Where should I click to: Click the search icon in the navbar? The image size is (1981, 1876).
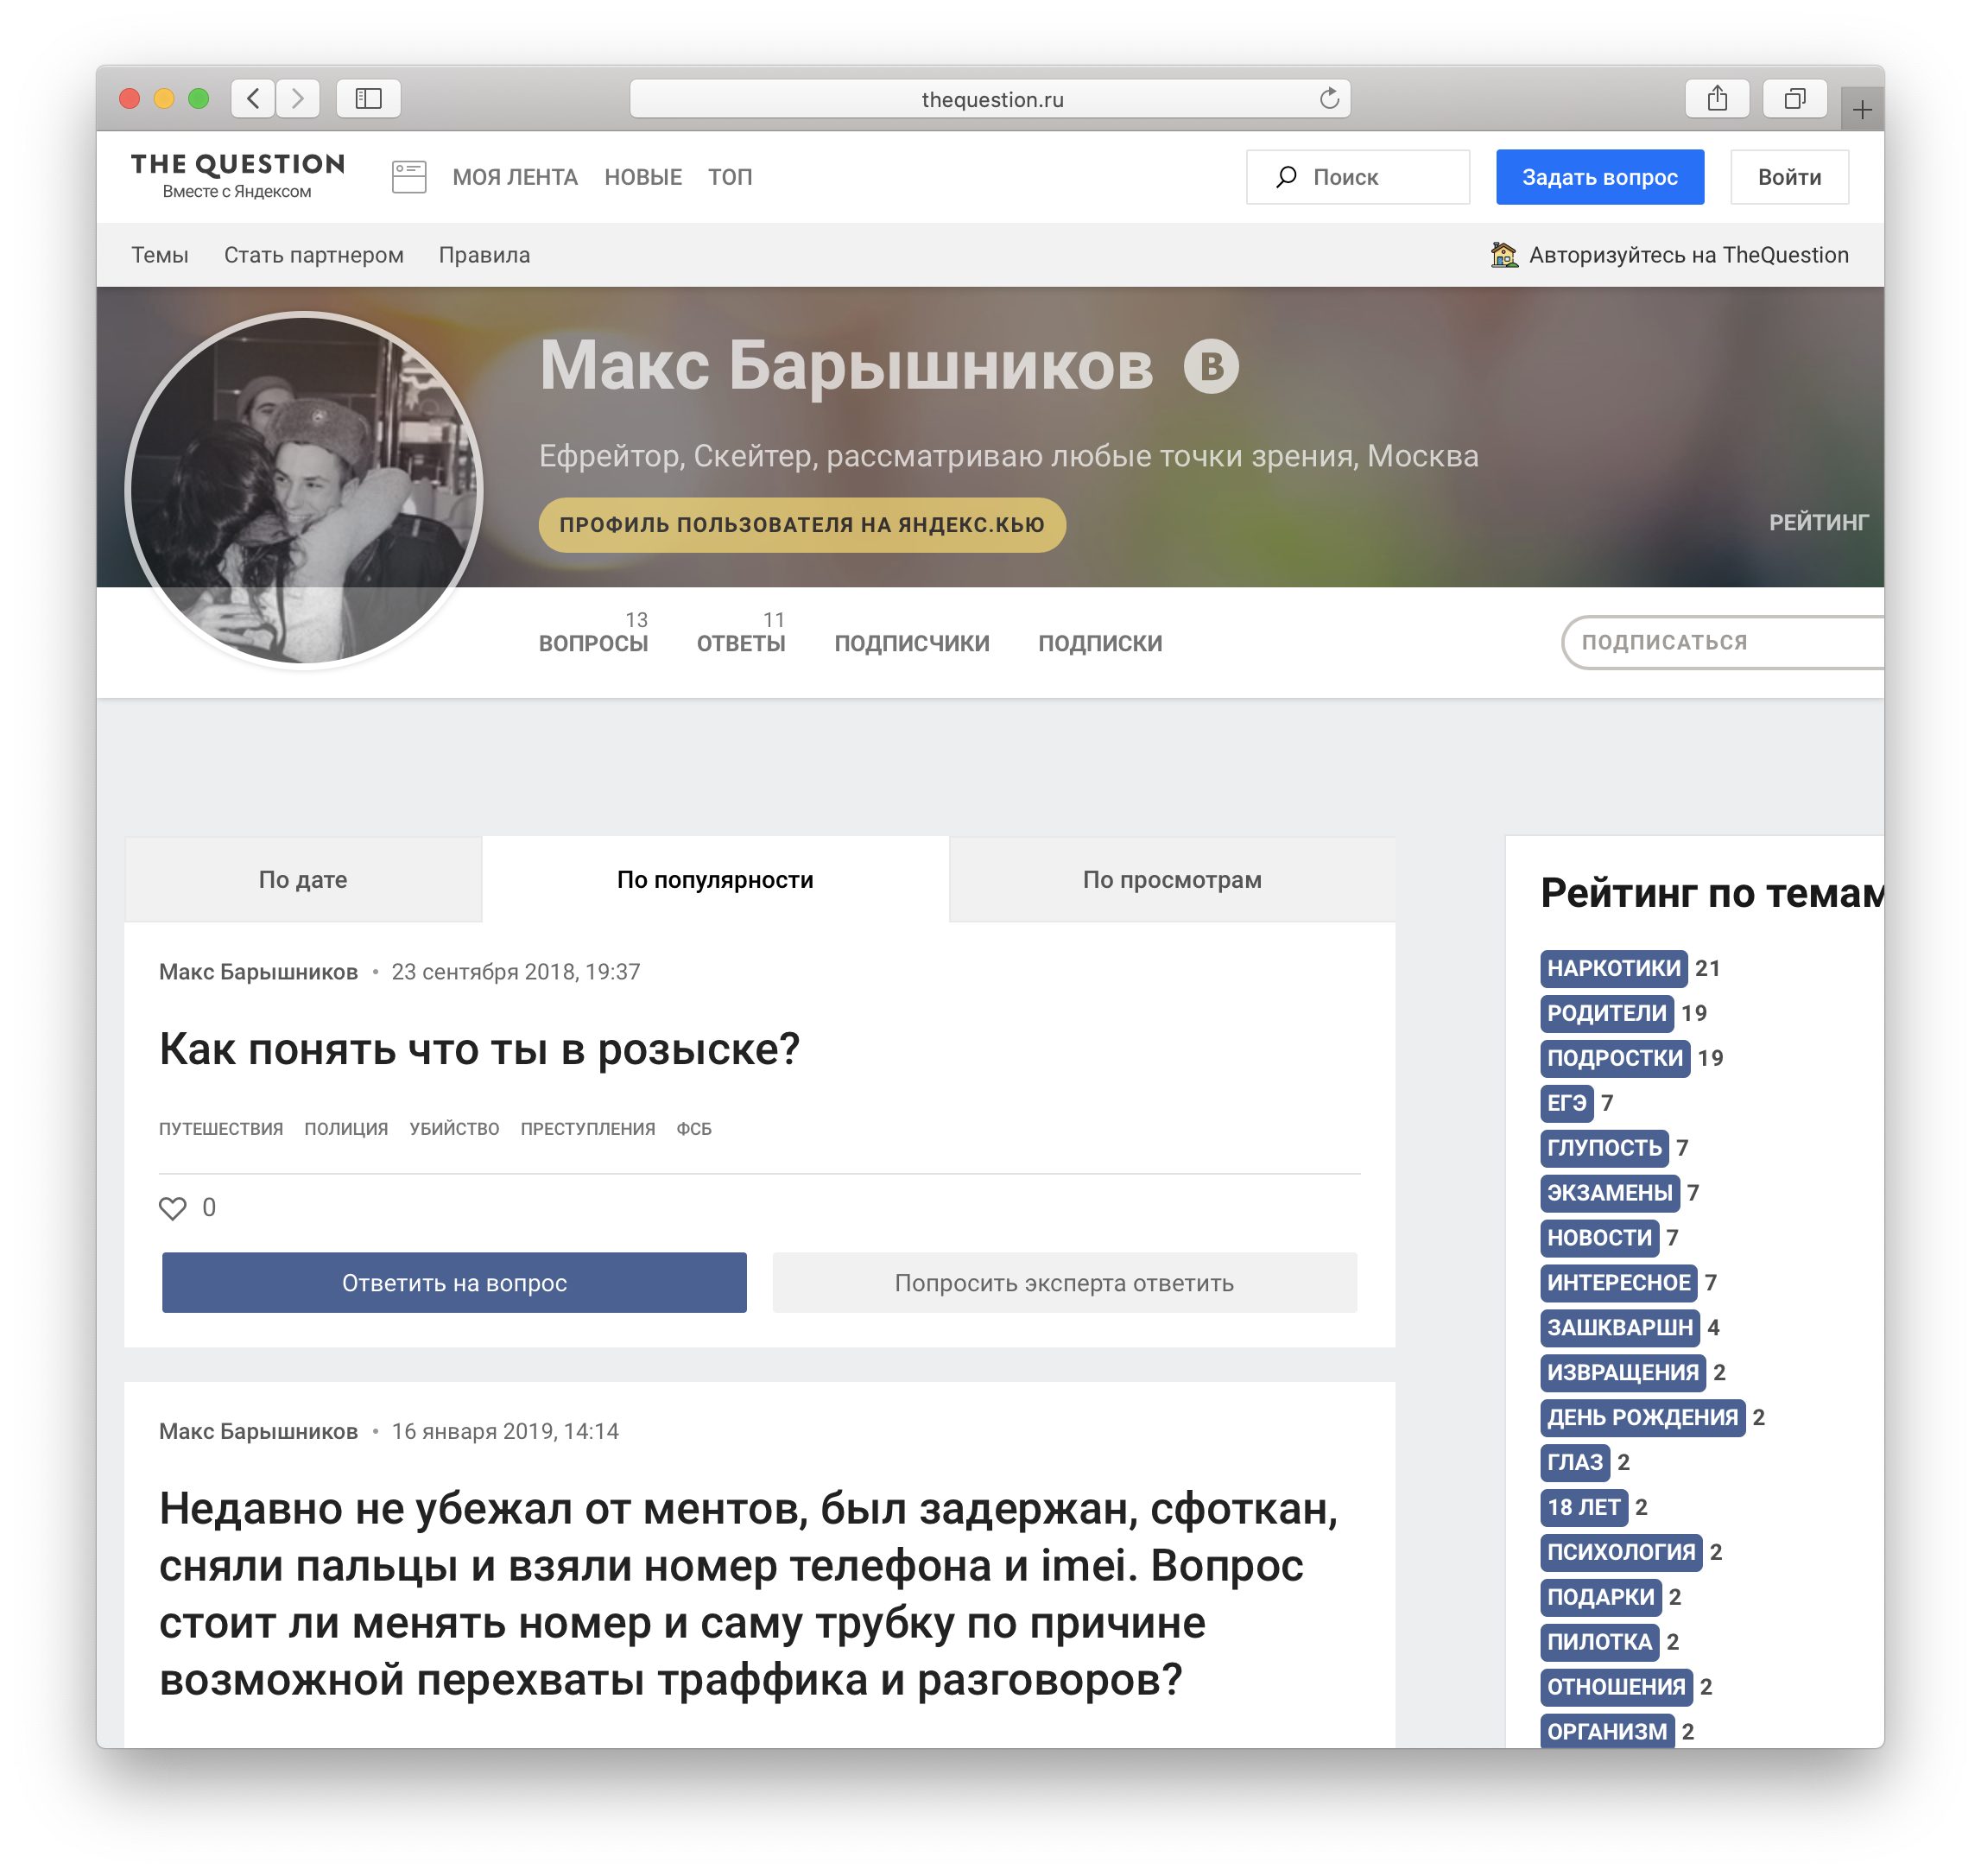pos(1287,176)
